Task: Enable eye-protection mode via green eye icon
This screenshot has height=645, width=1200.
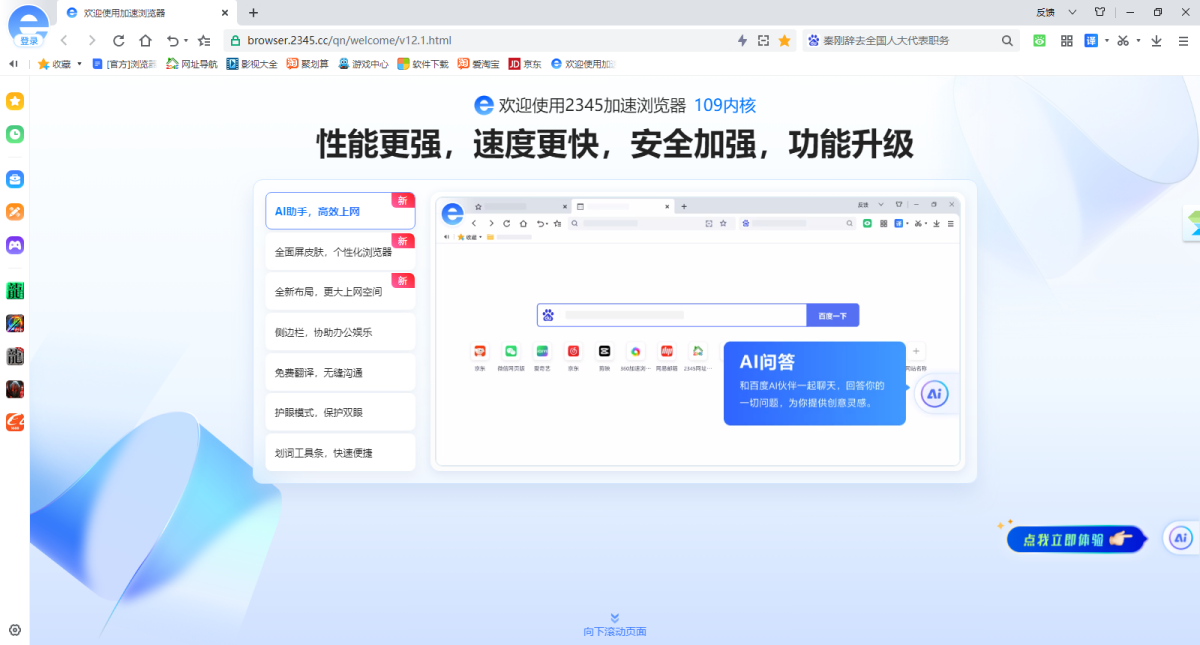Action: click(x=1039, y=41)
